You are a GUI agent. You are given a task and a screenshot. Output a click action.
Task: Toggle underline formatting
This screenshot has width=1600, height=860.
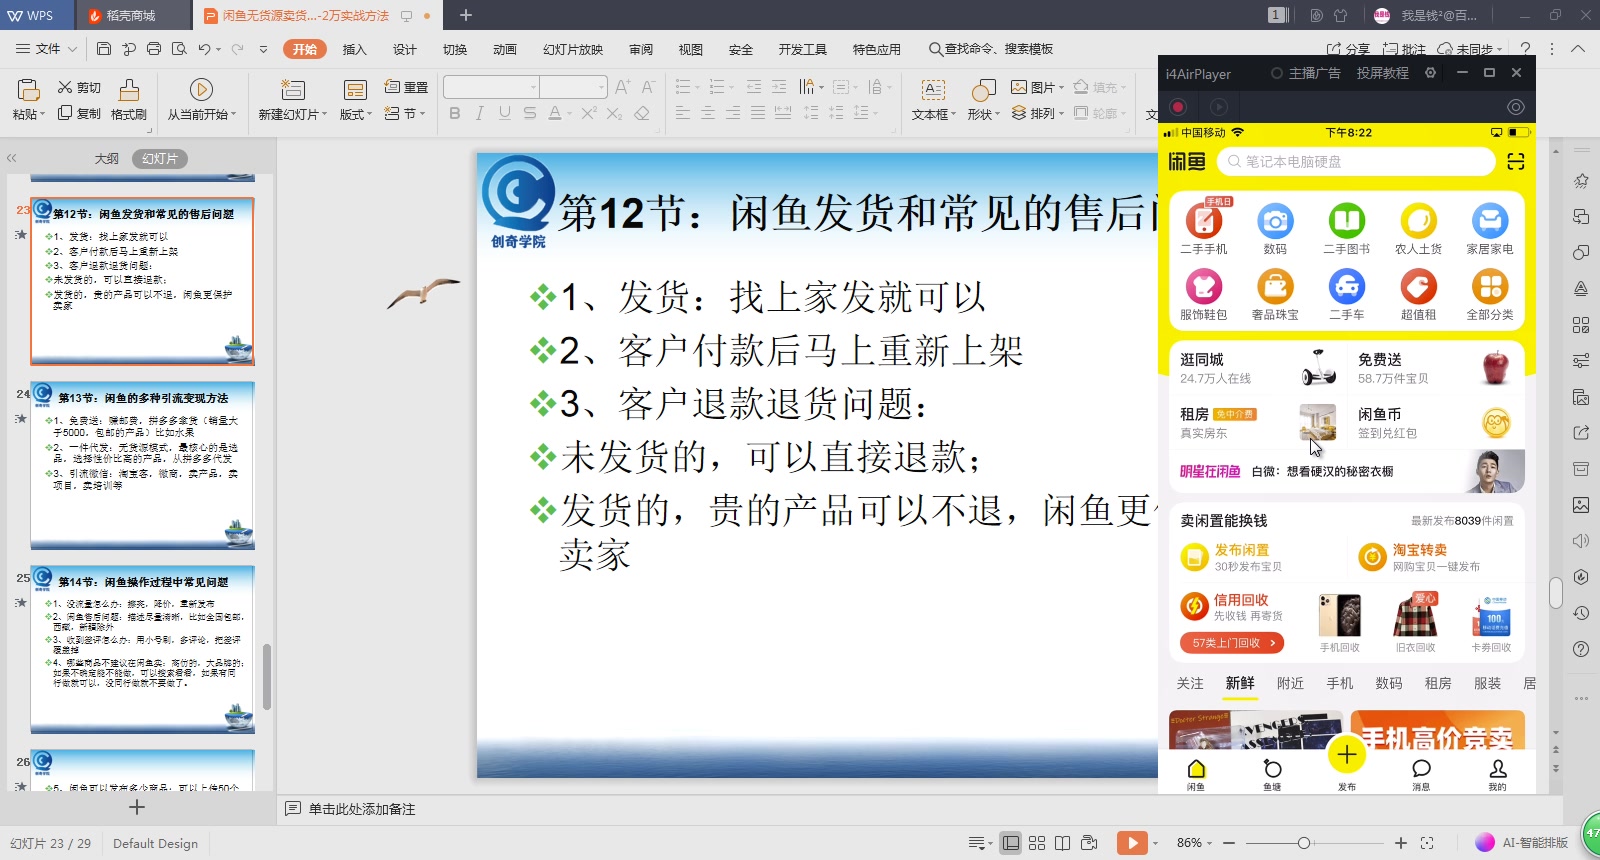click(505, 113)
